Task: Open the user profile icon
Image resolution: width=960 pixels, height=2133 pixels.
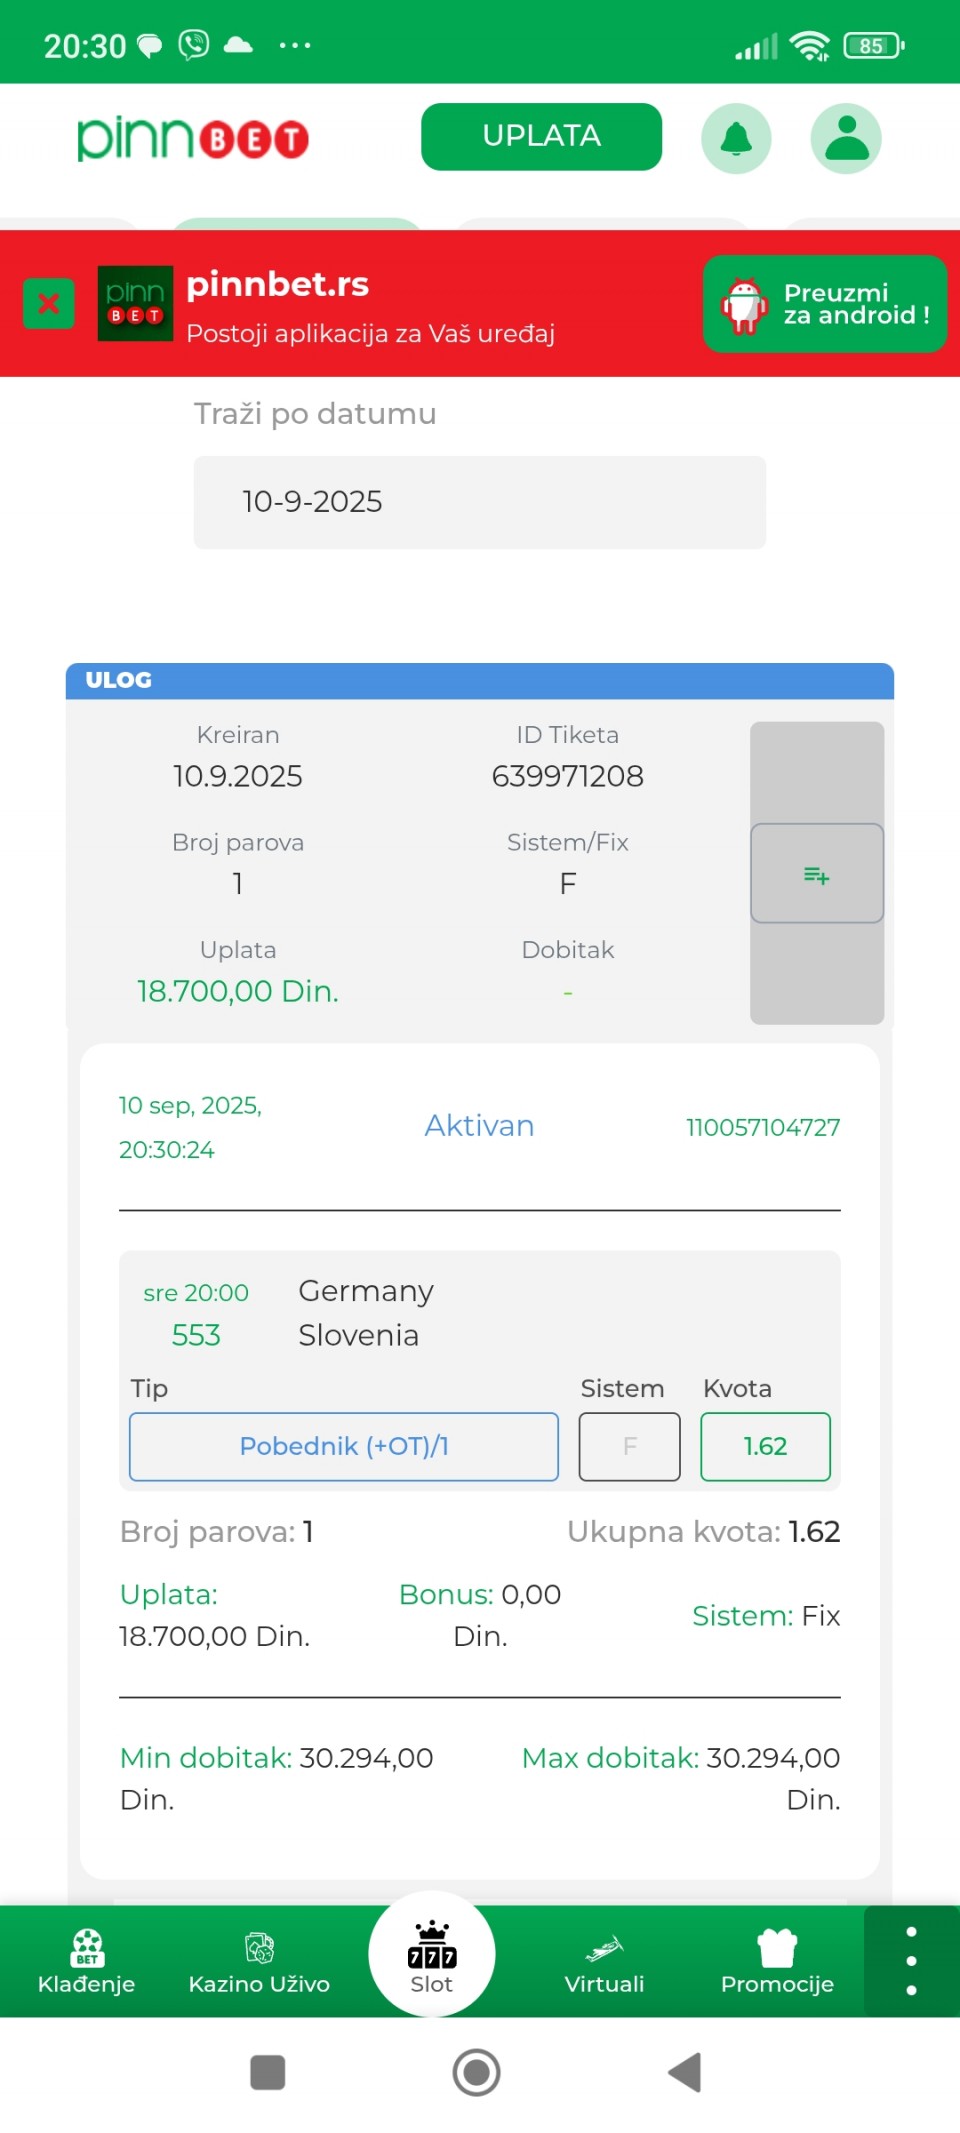Action: [846, 138]
